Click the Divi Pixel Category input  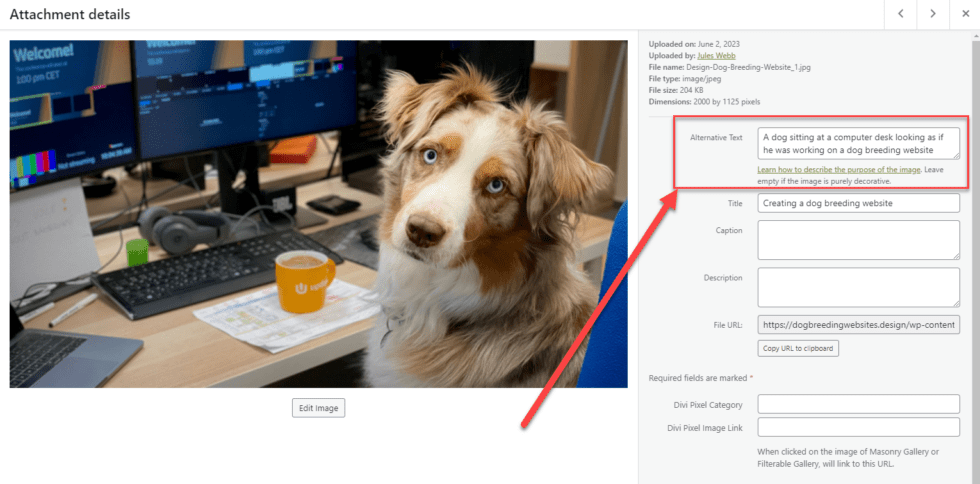click(858, 404)
